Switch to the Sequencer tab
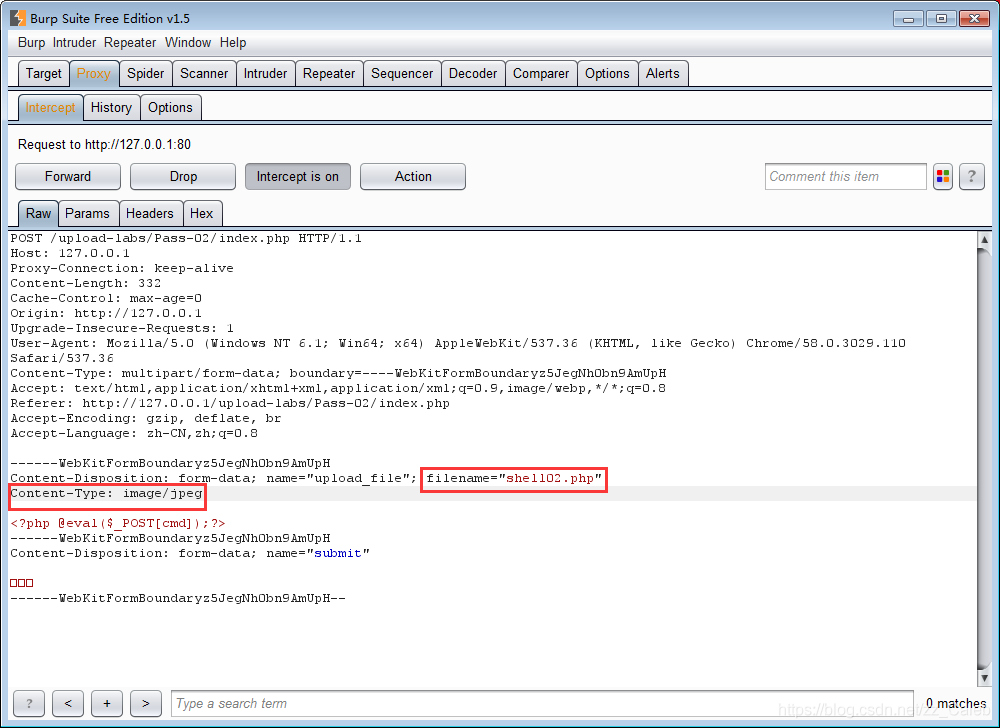Viewport: 1000px width, 728px height. pyautogui.click(x=402, y=74)
